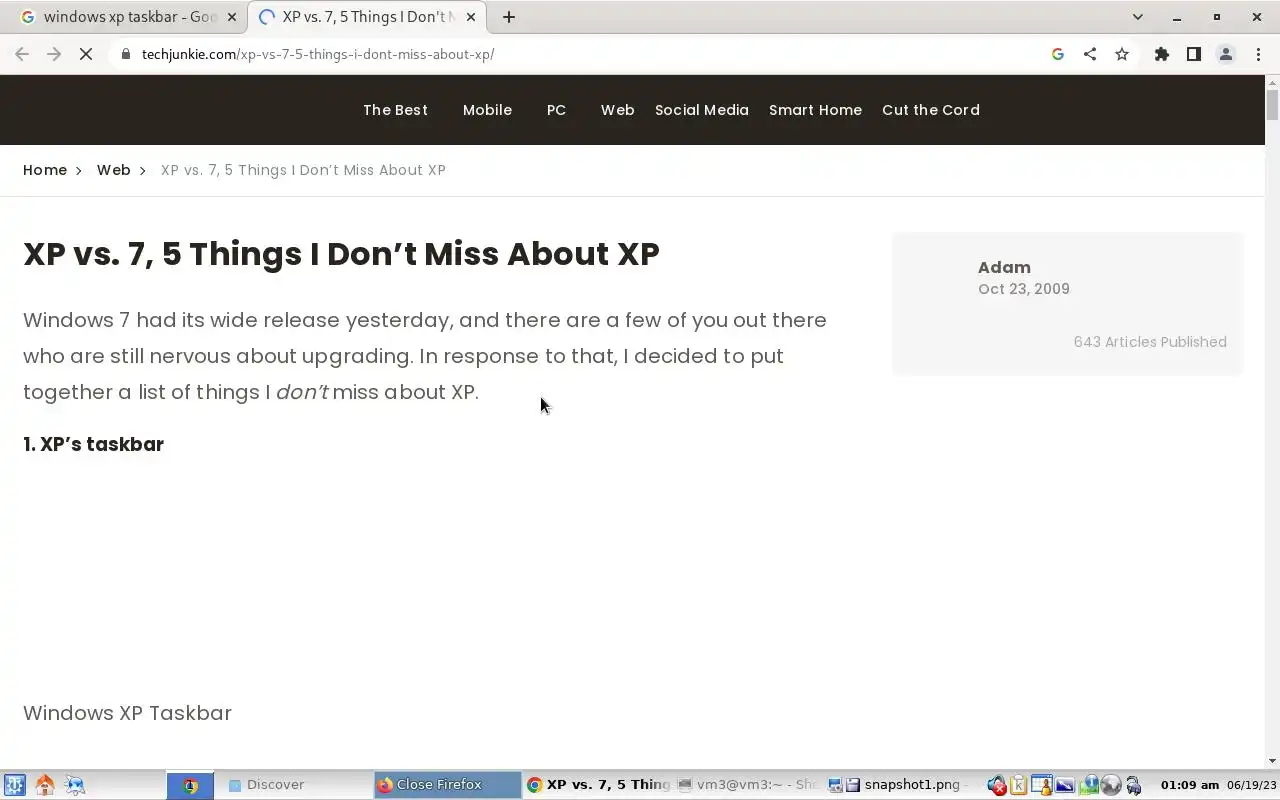The image size is (1280, 800).
Task: Click the globe network tray icon
Action: [1111, 785]
